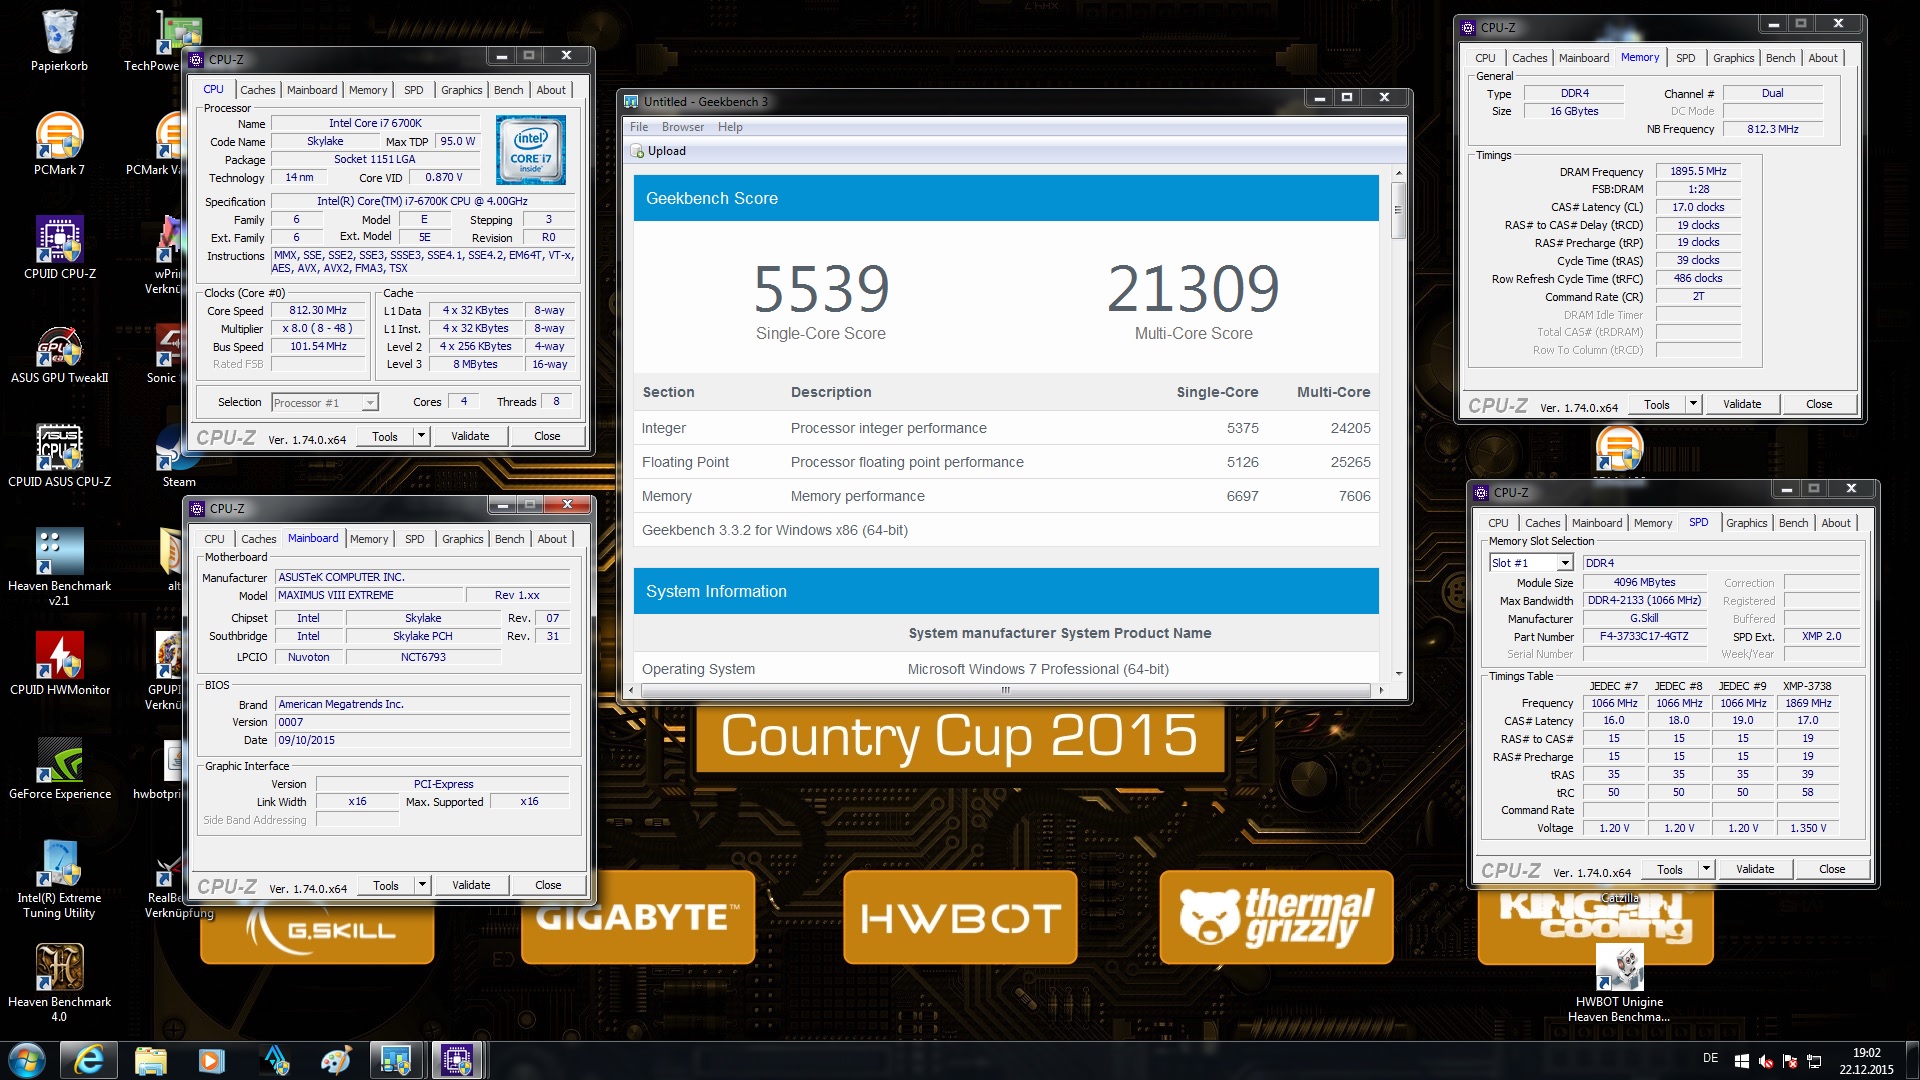
Task: Click Validate in the Memory window
Action: point(1742,404)
